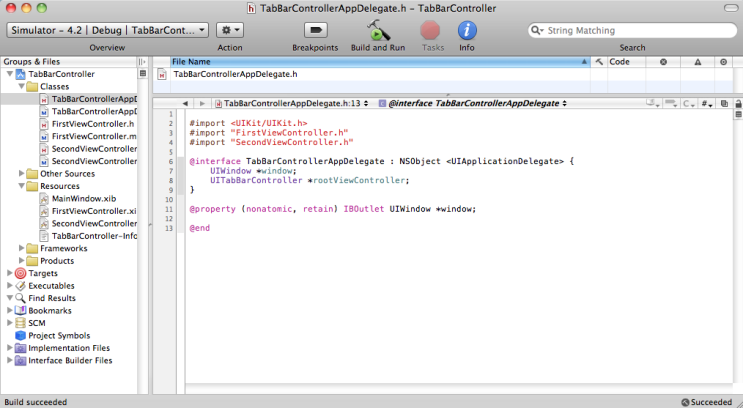Toggle Breakpoints in the toolbar
743x408 pixels.
point(316,30)
